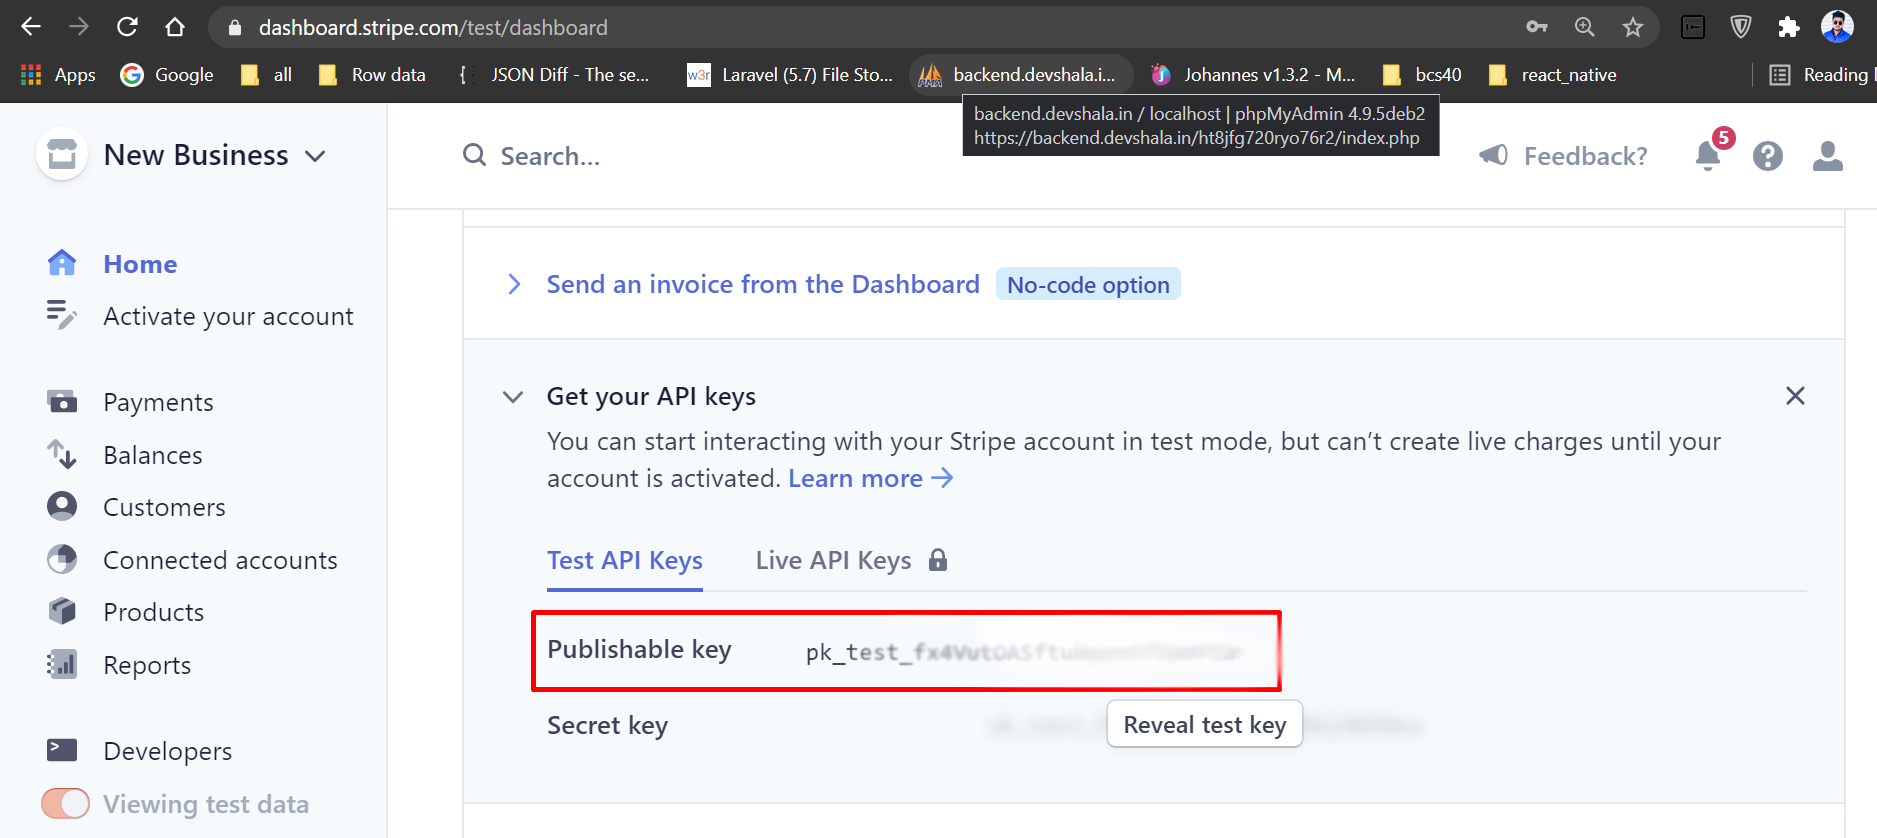Click the search magnifier icon
Screen dimensions: 1877x838
474,155
